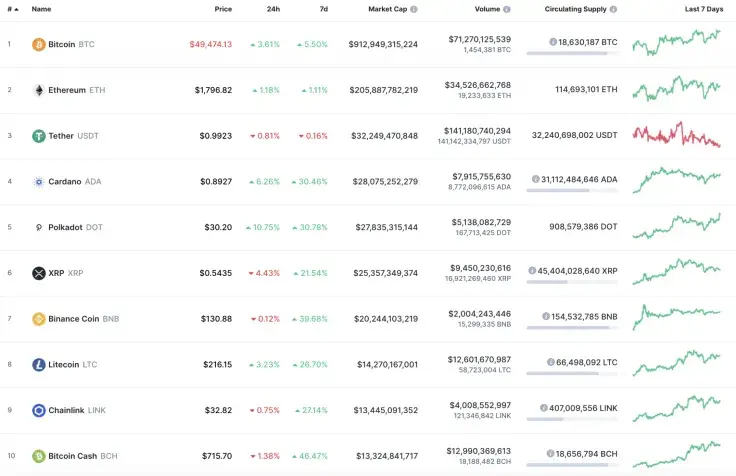This screenshot has width=736, height=476.
Task: Open Ethereum's 7-day sparkline chart
Action: (x=676, y=88)
